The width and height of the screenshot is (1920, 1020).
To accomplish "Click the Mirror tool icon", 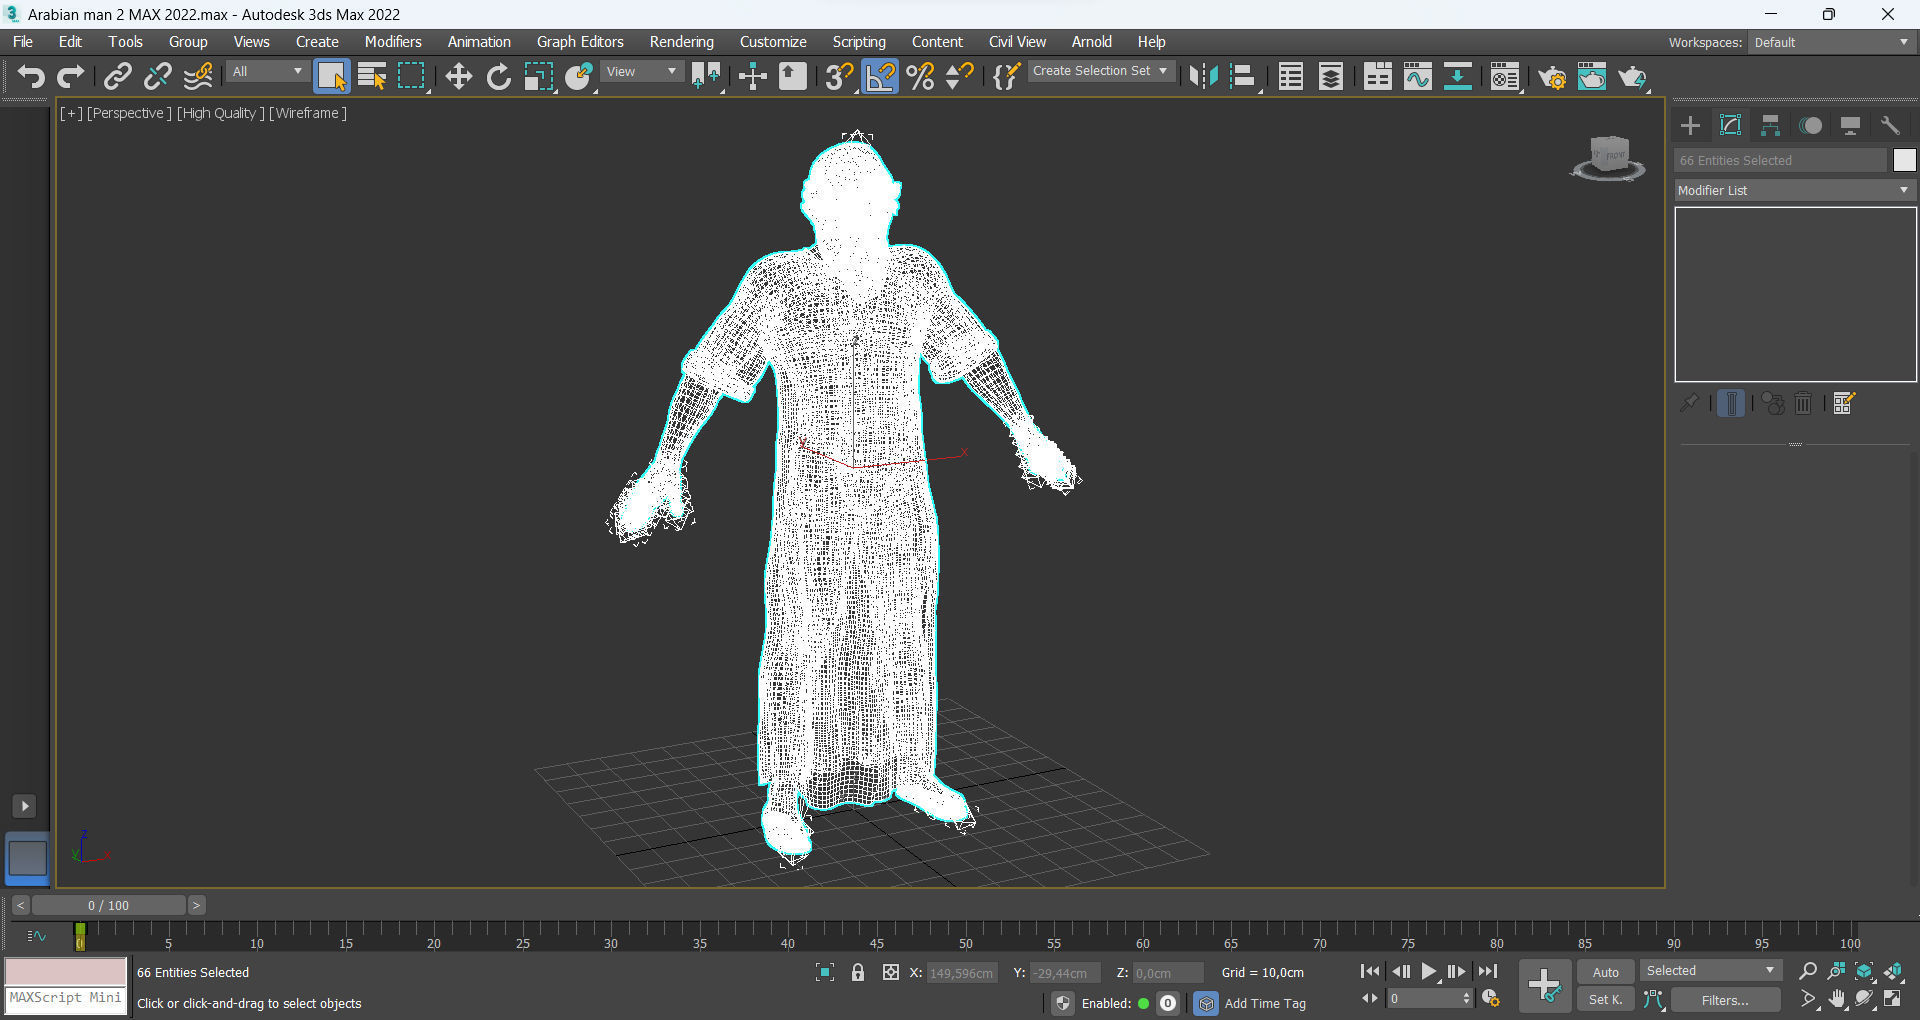I will click(1204, 76).
